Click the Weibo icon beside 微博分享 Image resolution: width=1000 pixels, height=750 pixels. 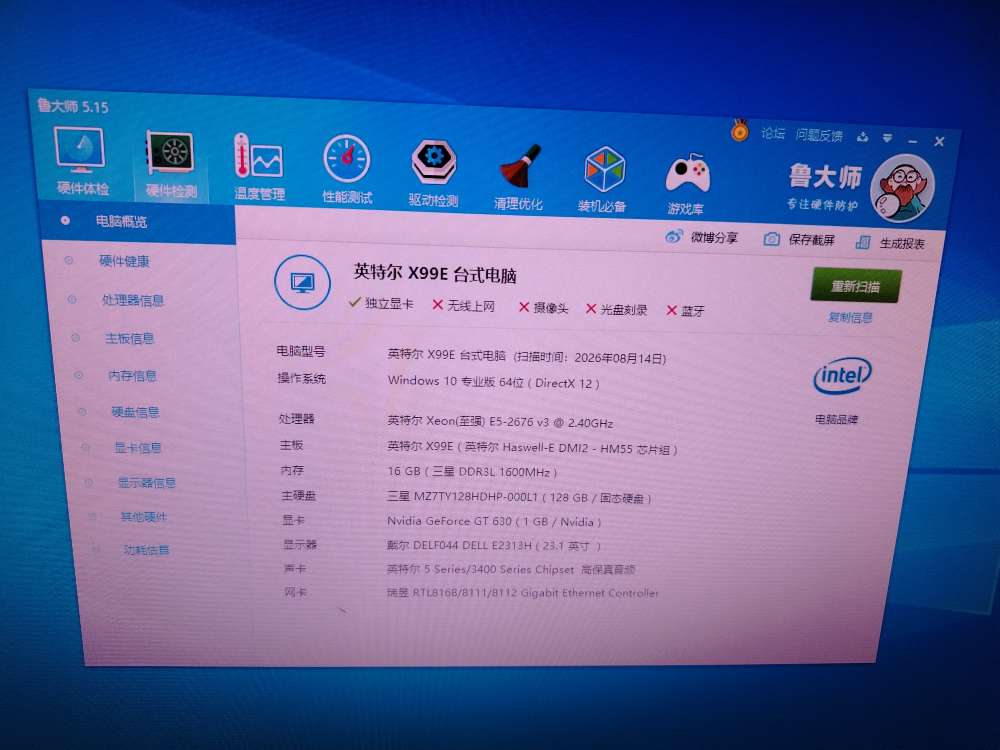tap(673, 237)
